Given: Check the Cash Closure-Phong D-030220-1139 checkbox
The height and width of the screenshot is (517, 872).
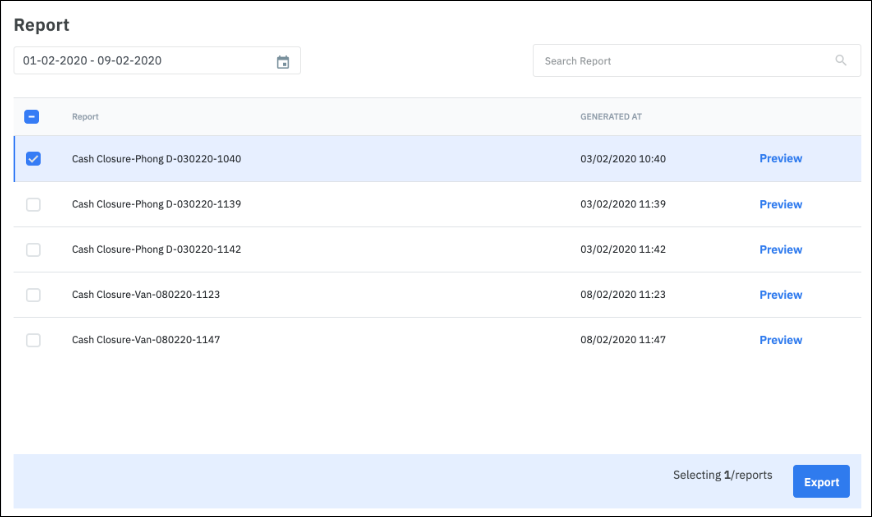Looking at the screenshot, I should (33, 205).
